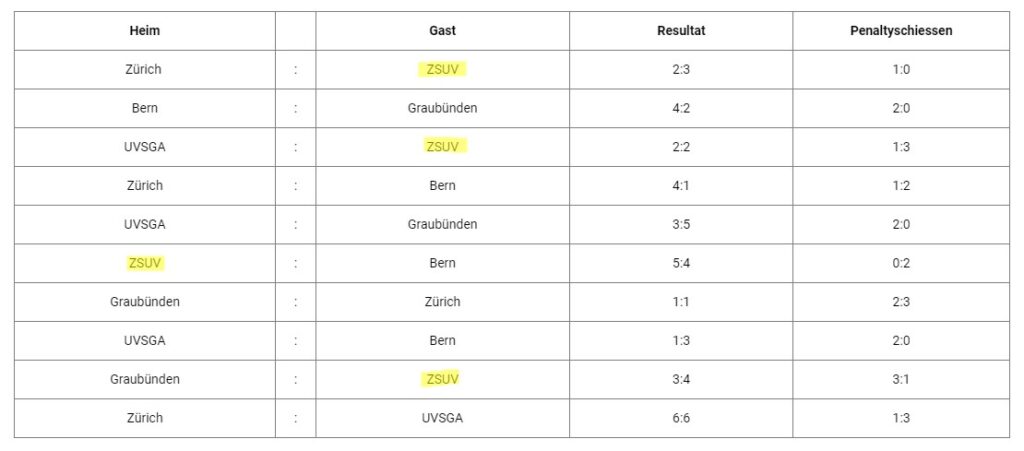
Task: Click the 3:1 penalty shootout cell
Action: tap(901, 379)
